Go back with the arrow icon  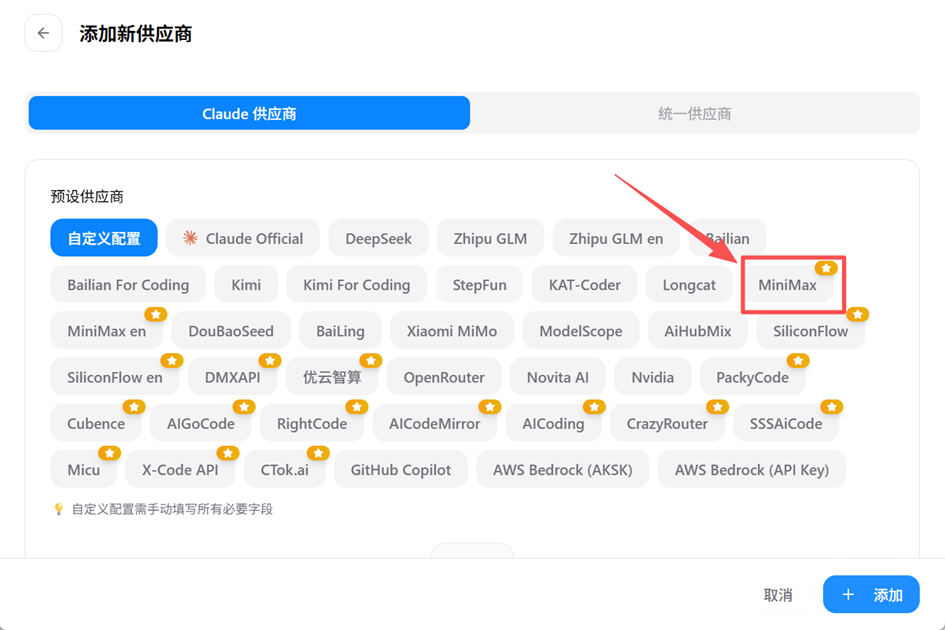pyautogui.click(x=43, y=33)
